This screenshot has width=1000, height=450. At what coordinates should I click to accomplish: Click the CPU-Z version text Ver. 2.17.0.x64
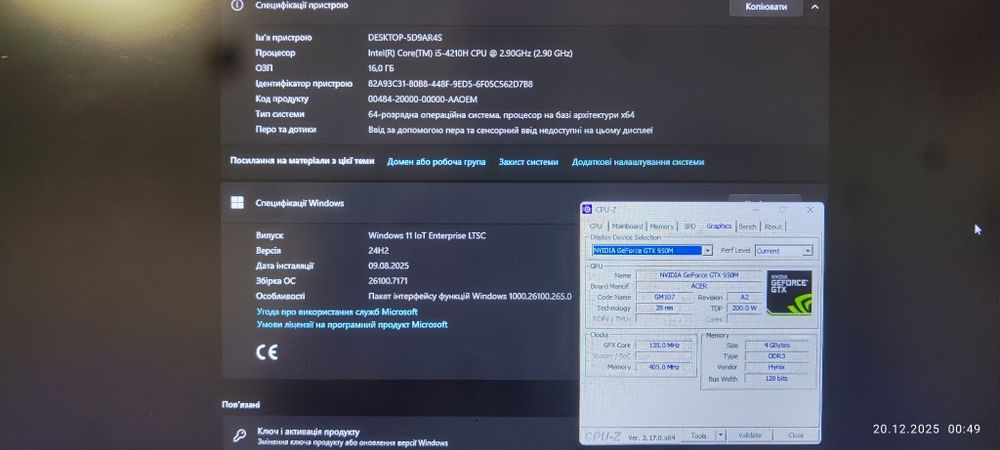pos(652,438)
